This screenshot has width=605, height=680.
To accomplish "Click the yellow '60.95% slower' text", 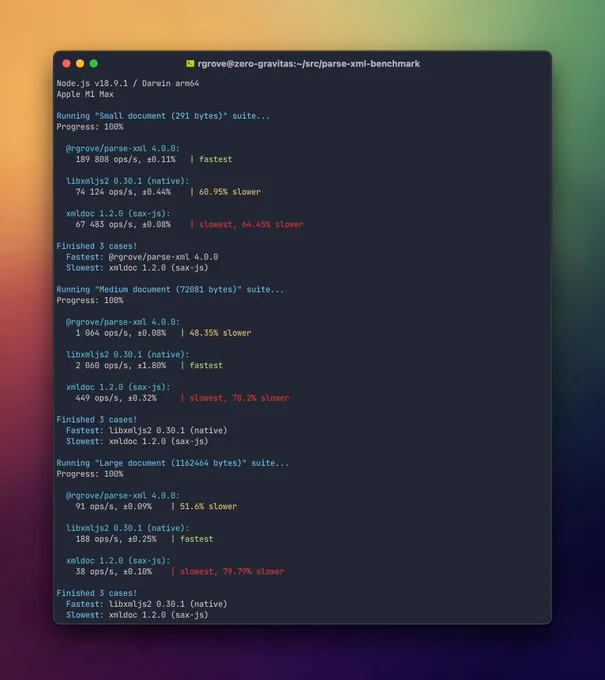I will click(x=230, y=192).
